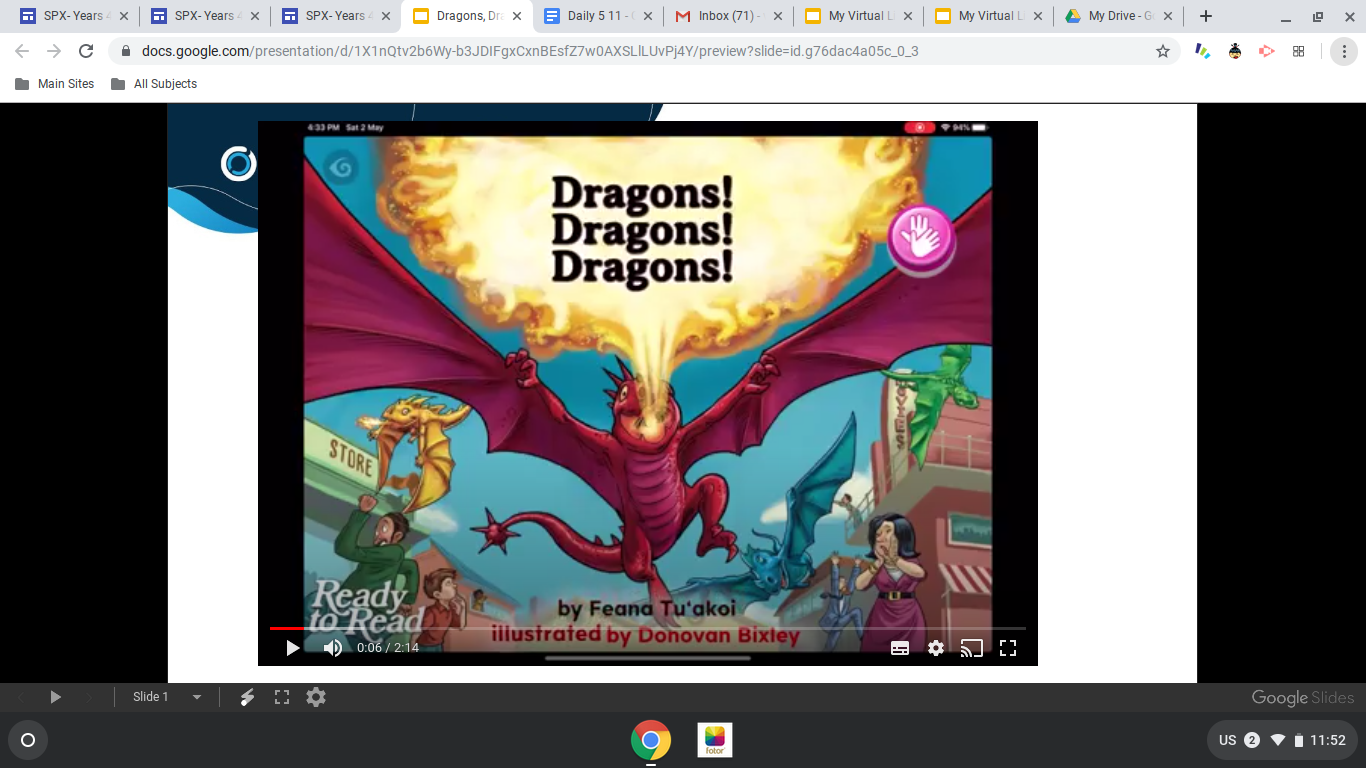The image size is (1366, 768).
Task: Close the My Drive tab
Action: click(1168, 16)
